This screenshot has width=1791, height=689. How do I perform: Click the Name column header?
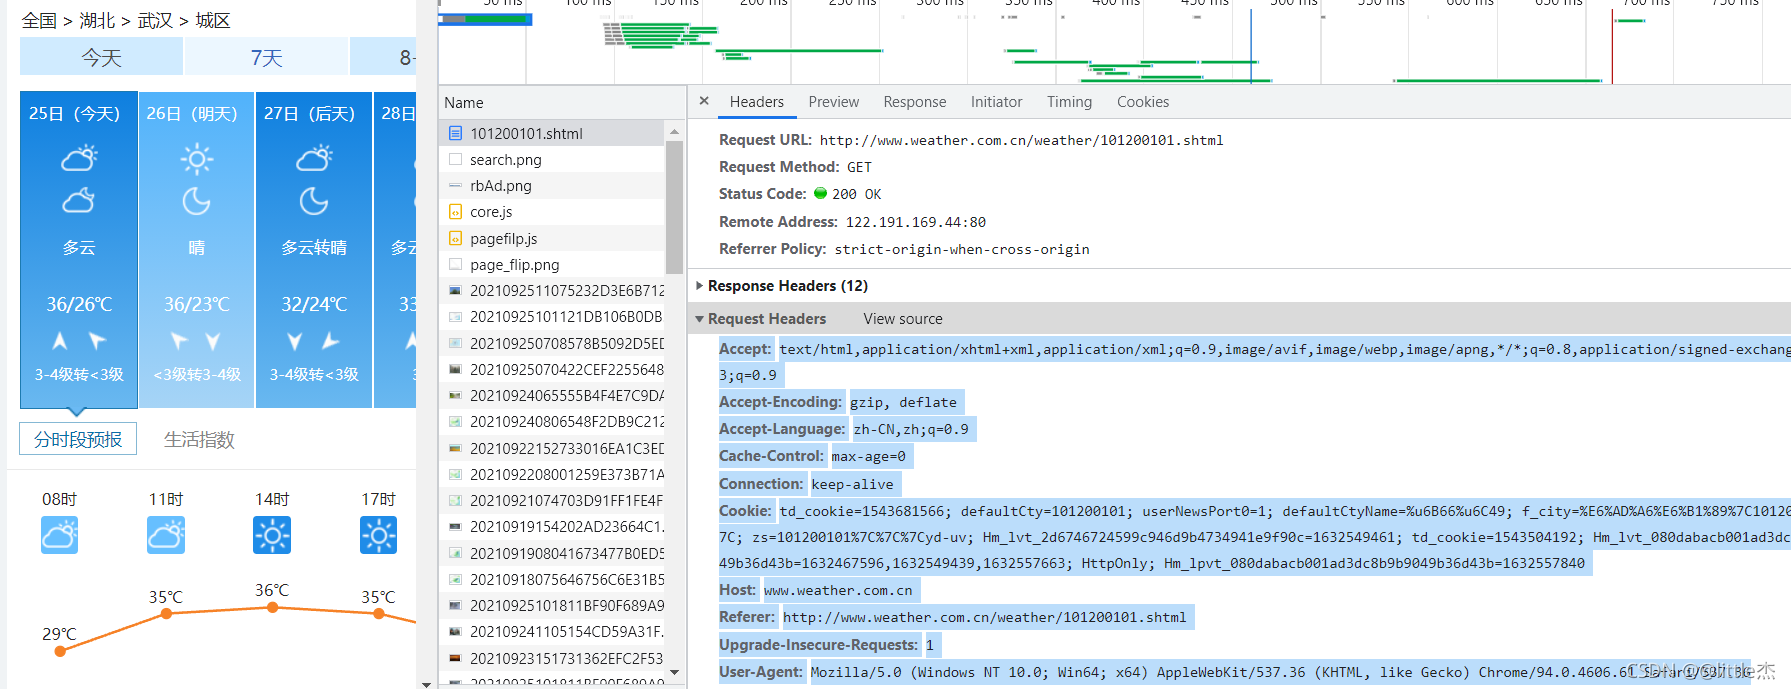click(562, 103)
